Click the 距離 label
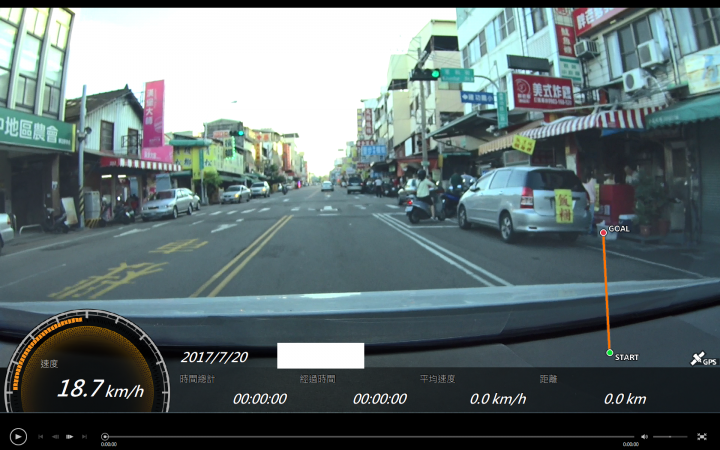 [549, 379]
